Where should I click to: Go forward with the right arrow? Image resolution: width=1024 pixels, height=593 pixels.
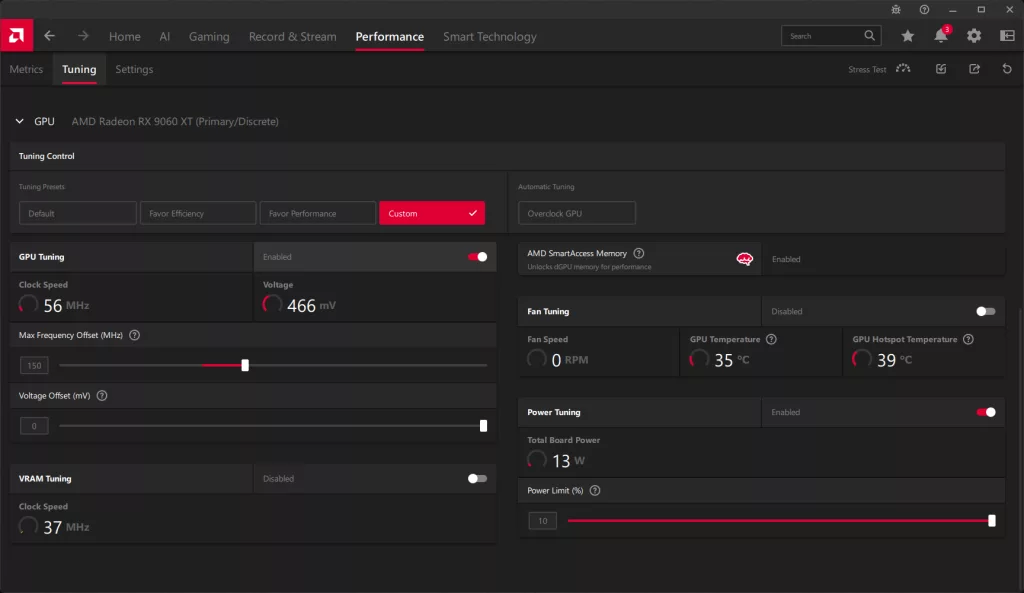[83, 36]
